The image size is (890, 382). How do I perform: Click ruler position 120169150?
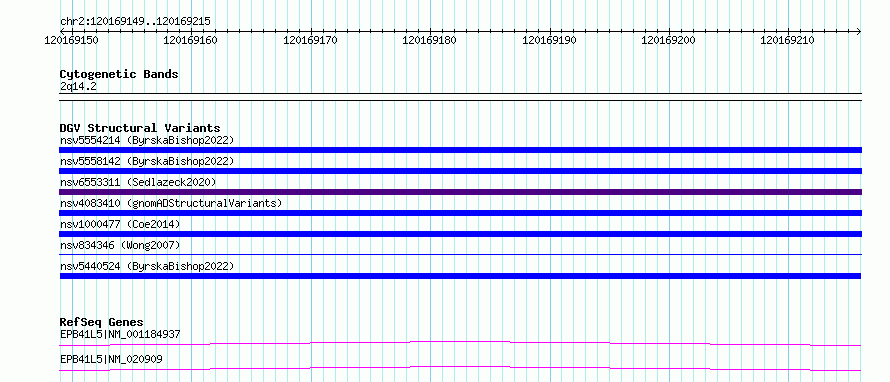tap(72, 40)
